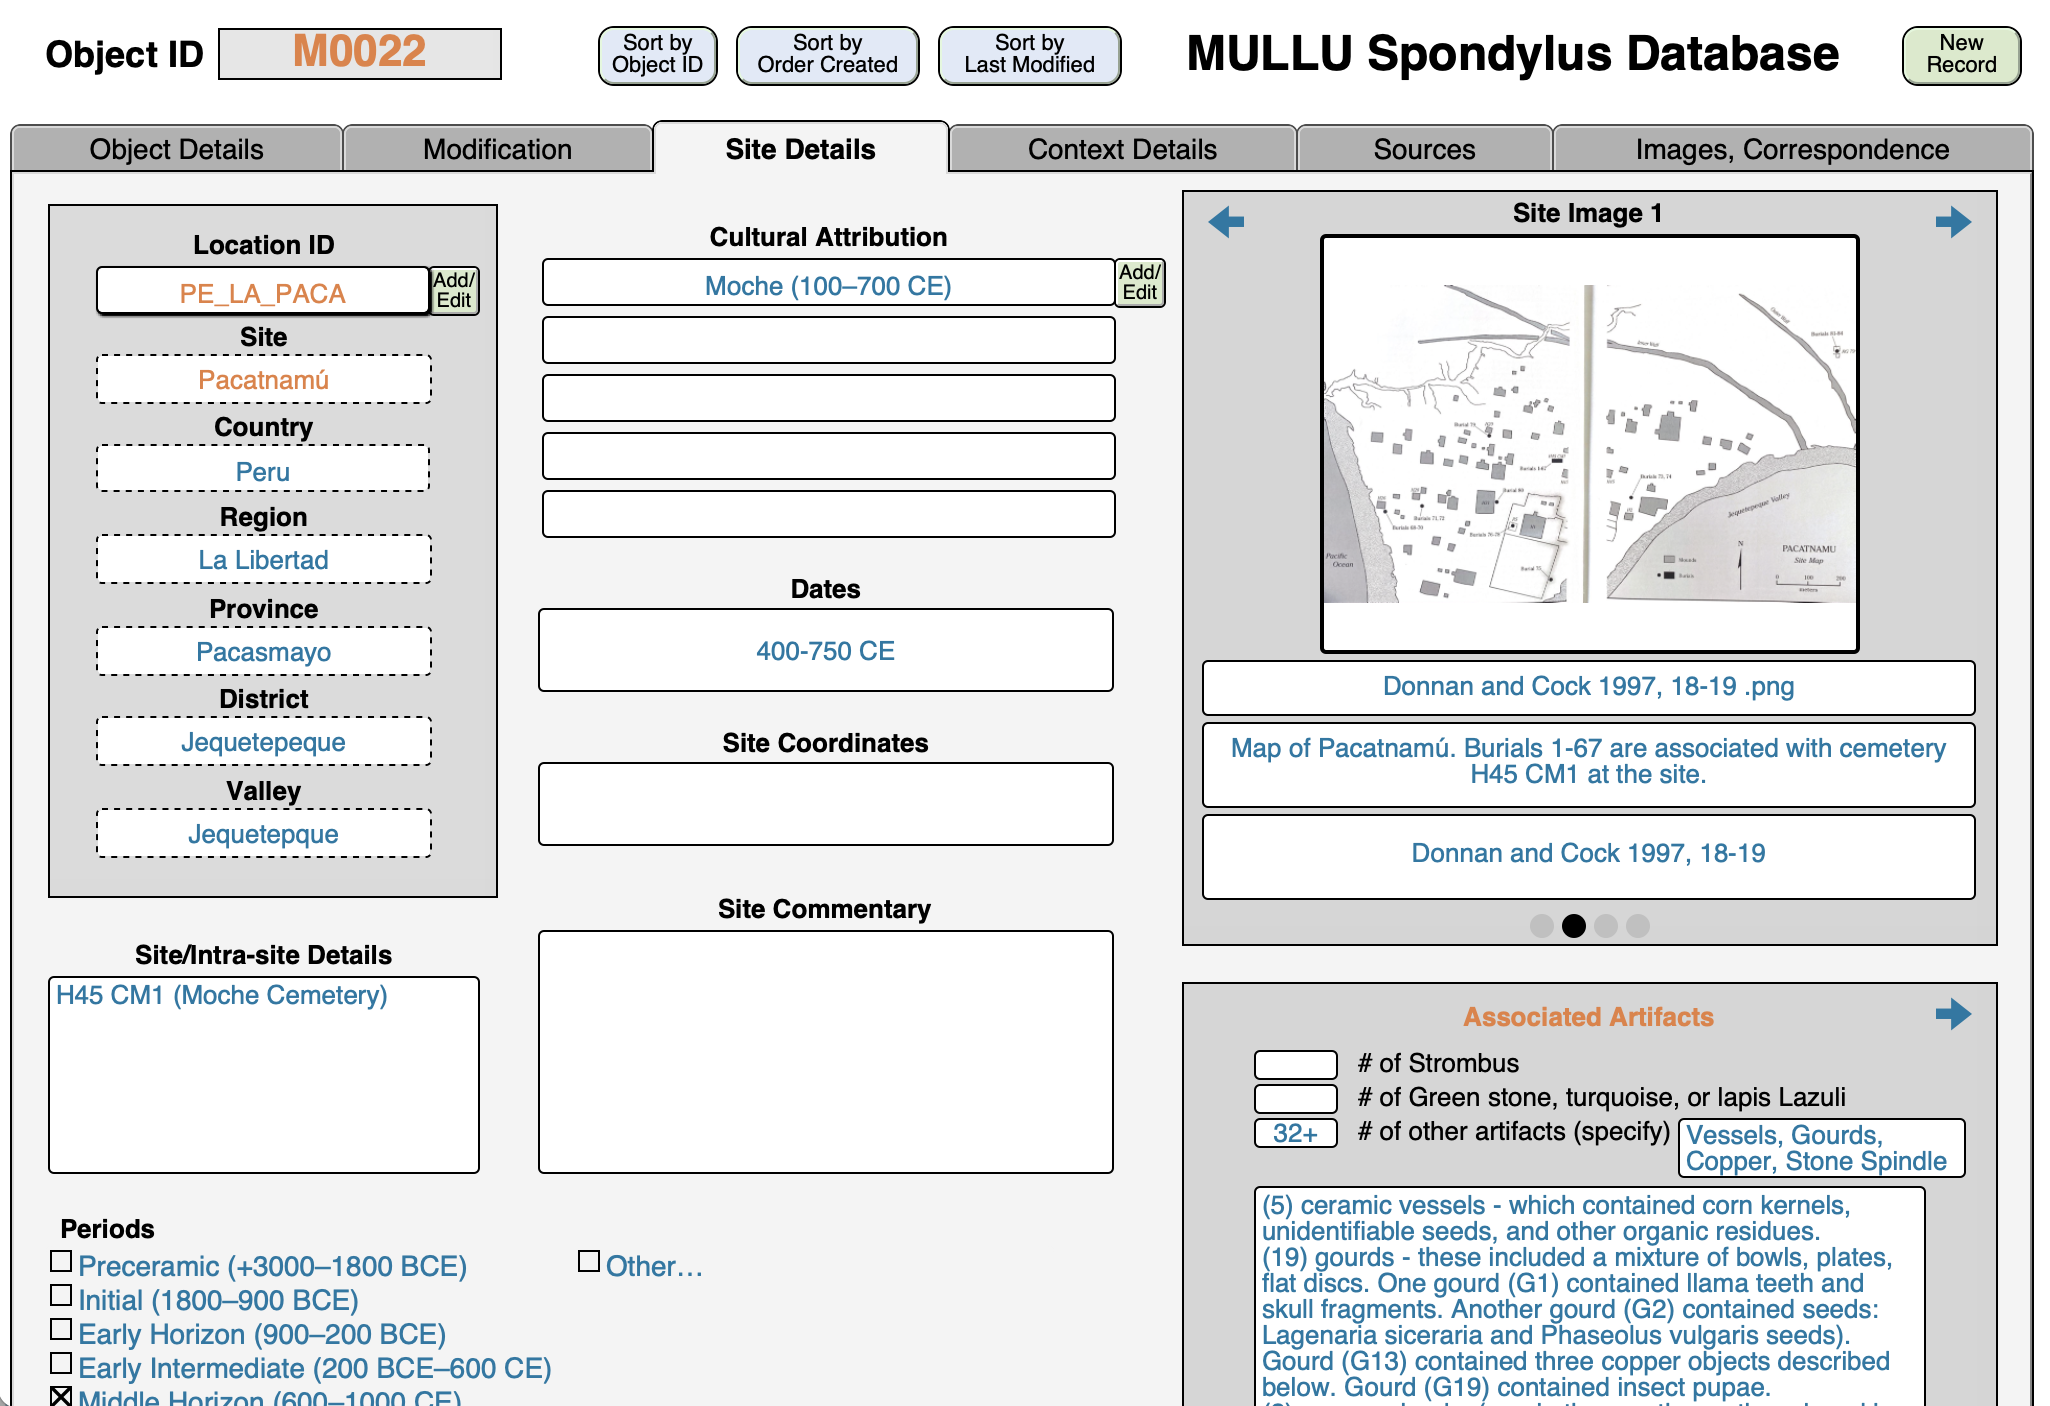Click Add/Edit next to Cultural Attribution
Viewport: 2050px width, 1406px height.
1140,283
